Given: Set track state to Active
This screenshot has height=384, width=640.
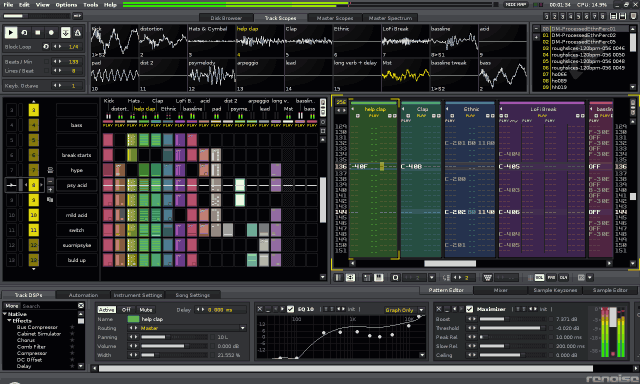Looking at the screenshot, I should click(107, 310).
